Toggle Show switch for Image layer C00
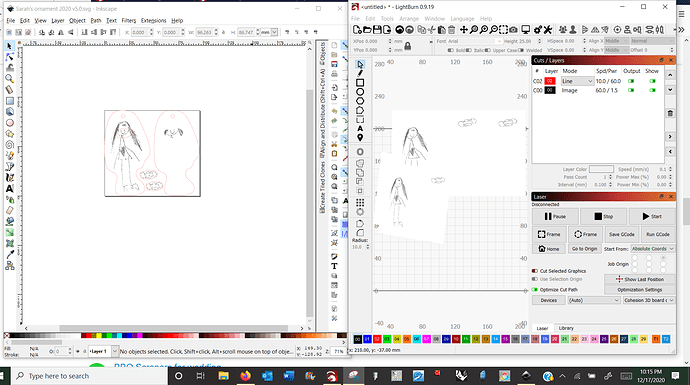The image size is (690, 385). tap(652, 90)
